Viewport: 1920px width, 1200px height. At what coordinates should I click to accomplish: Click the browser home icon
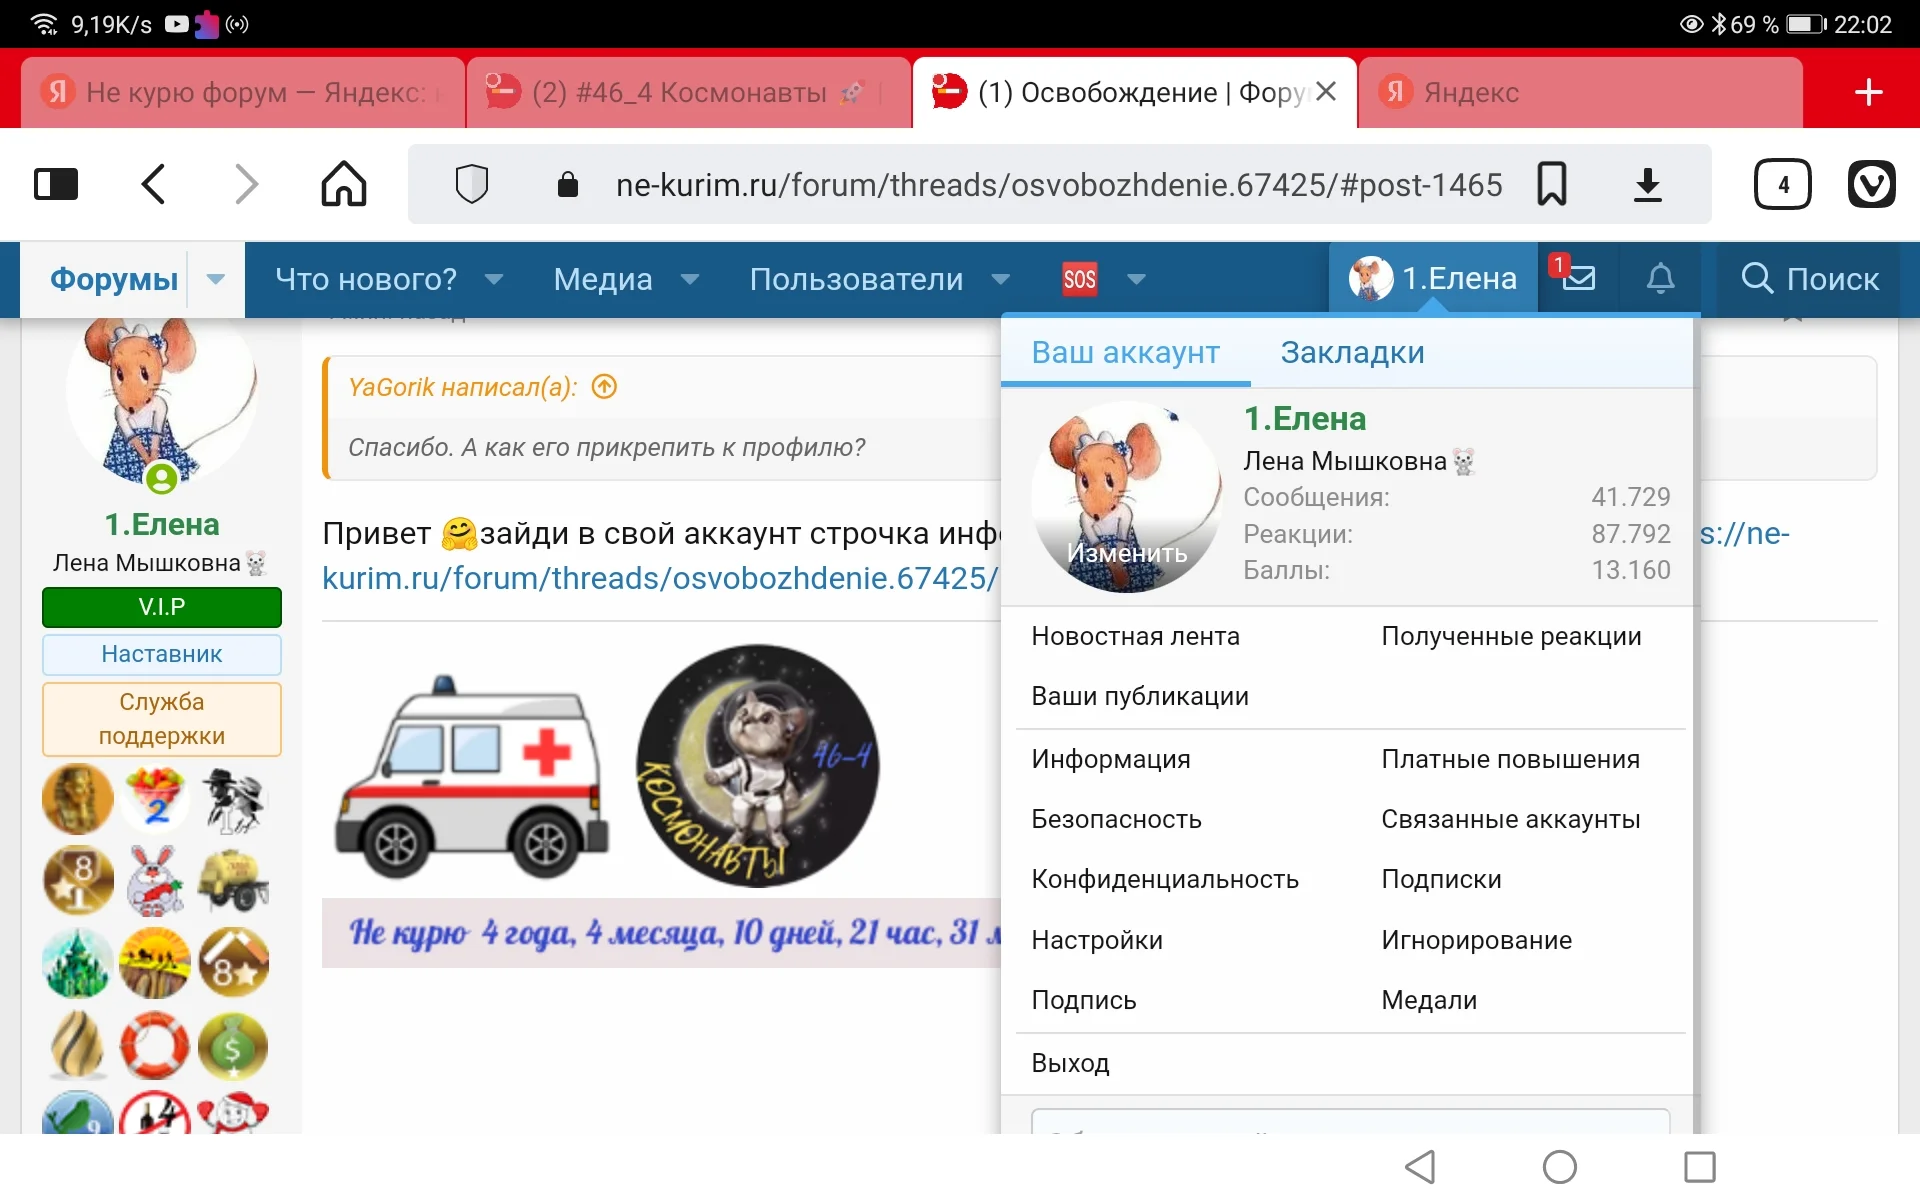click(343, 184)
